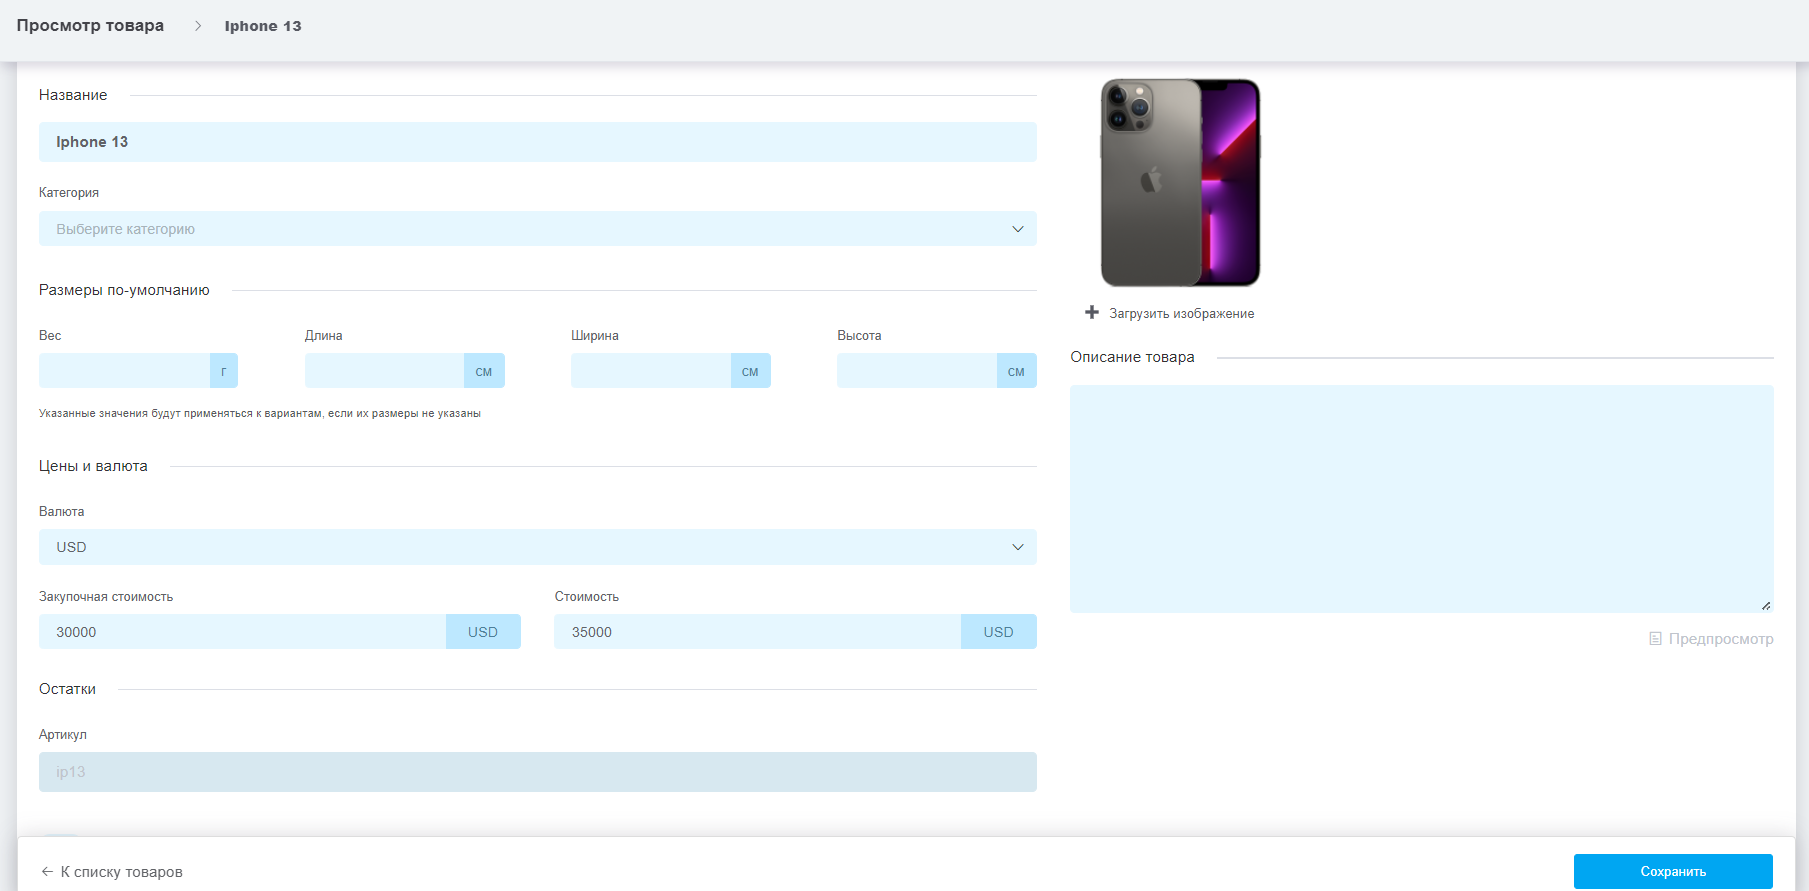This screenshot has width=1809, height=891.
Task: Click the Вес weight input field
Action: pyautogui.click(x=124, y=371)
